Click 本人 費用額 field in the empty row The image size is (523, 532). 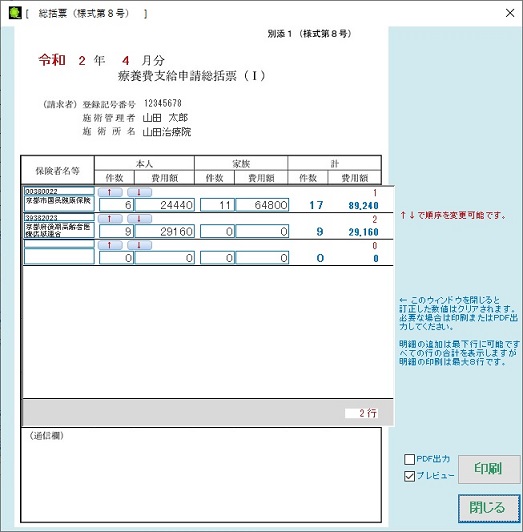[165, 258]
